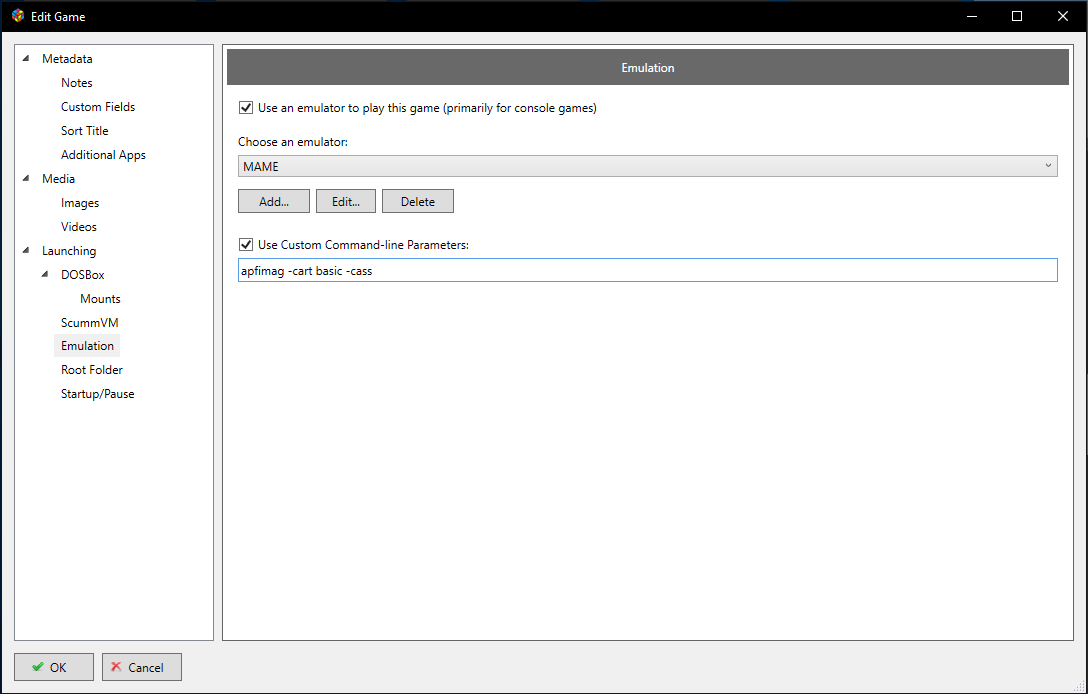Open the Sort Title section
The width and height of the screenshot is (1088, 694).
(x=85, y=130)
